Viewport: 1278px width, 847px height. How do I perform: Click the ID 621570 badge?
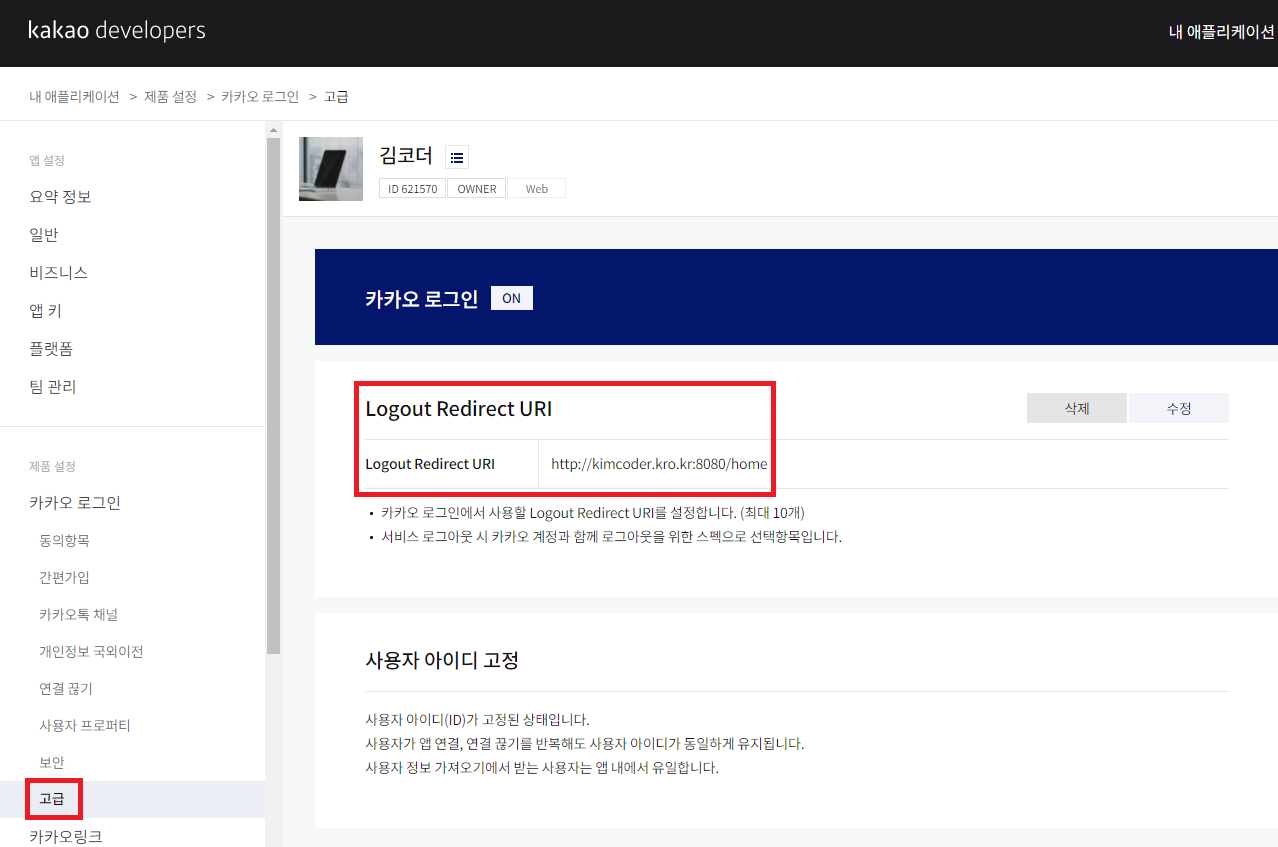(412, 188)
